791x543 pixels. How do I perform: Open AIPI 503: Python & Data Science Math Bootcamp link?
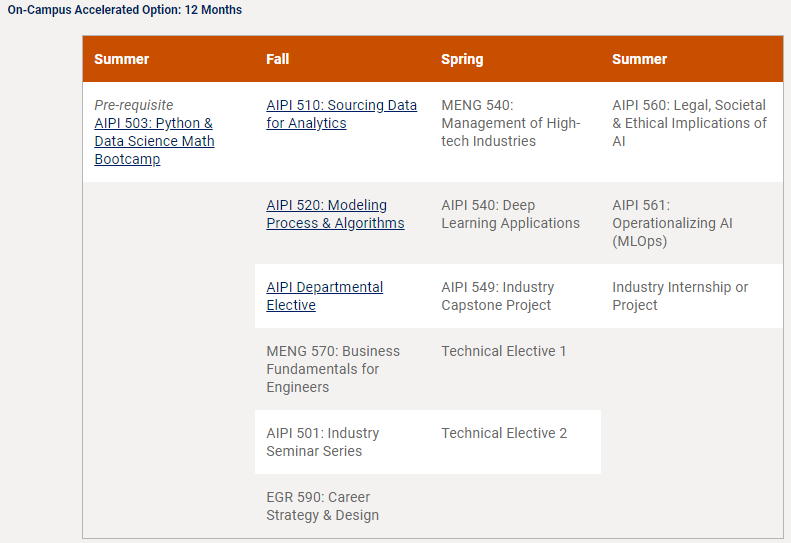pyautogui.click(x=154, y=141)
